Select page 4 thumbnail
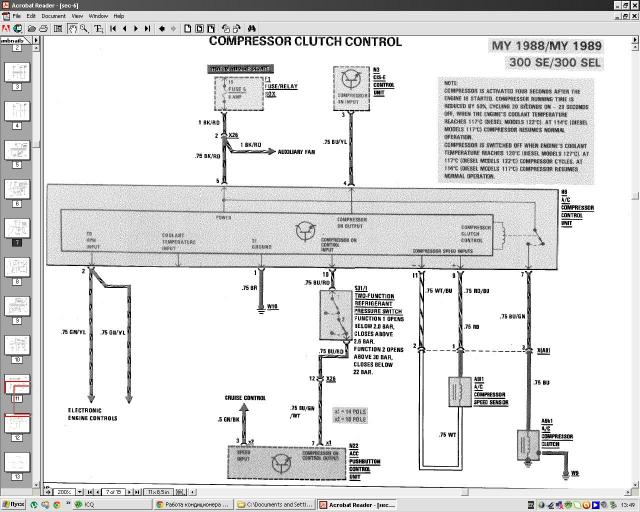The height and width of the screenshot is (512, 640). (x=17, y=111)
